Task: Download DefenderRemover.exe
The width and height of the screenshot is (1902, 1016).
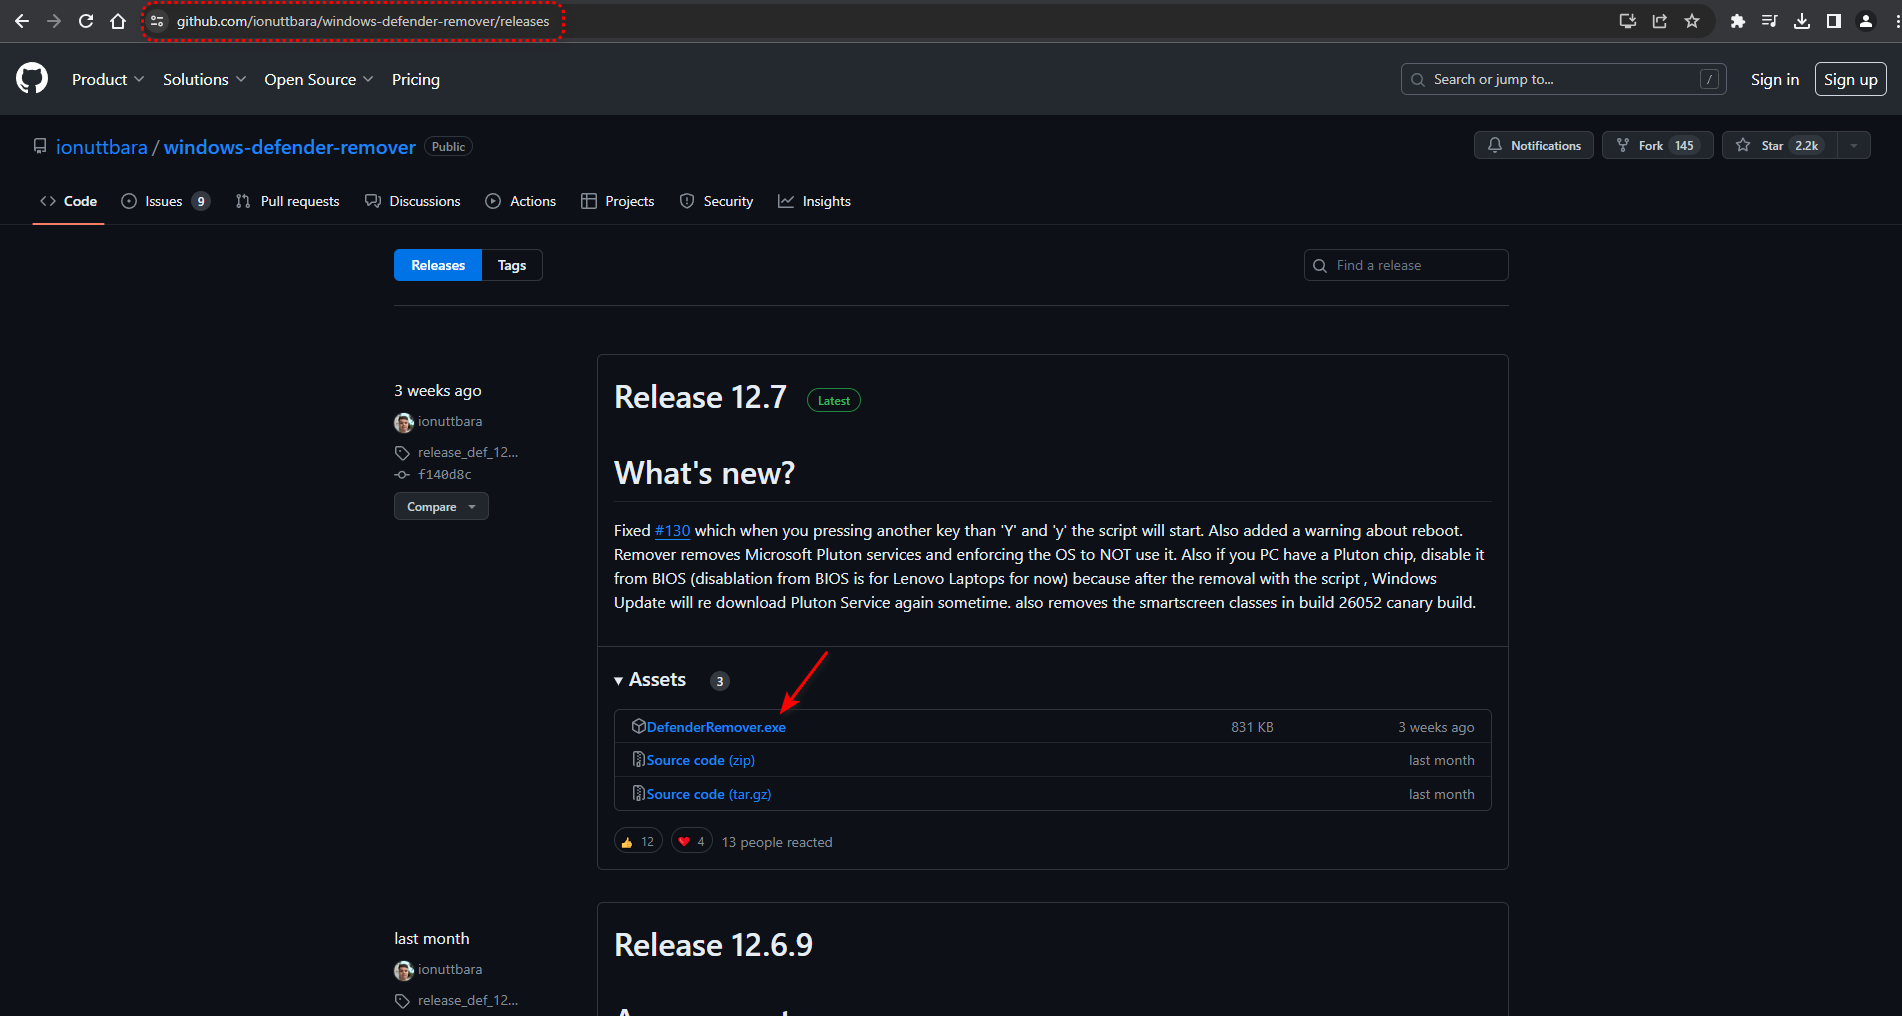Action: tap(716, 727)
